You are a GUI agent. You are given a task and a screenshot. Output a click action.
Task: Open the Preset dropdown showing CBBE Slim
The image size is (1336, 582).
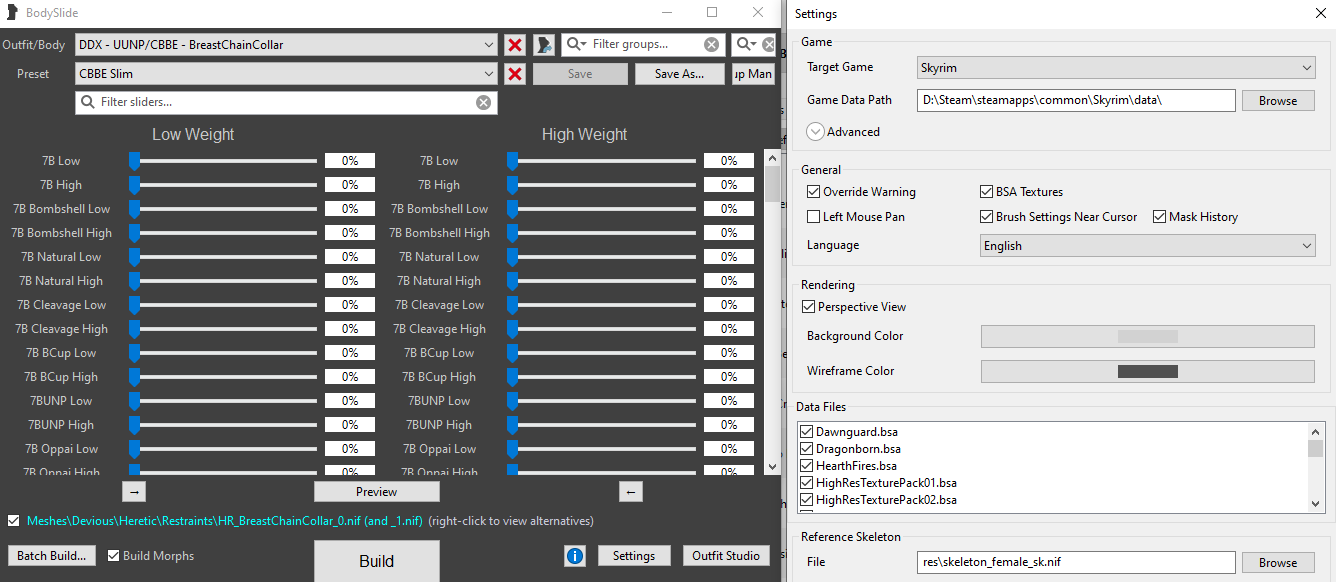[286, 74]
